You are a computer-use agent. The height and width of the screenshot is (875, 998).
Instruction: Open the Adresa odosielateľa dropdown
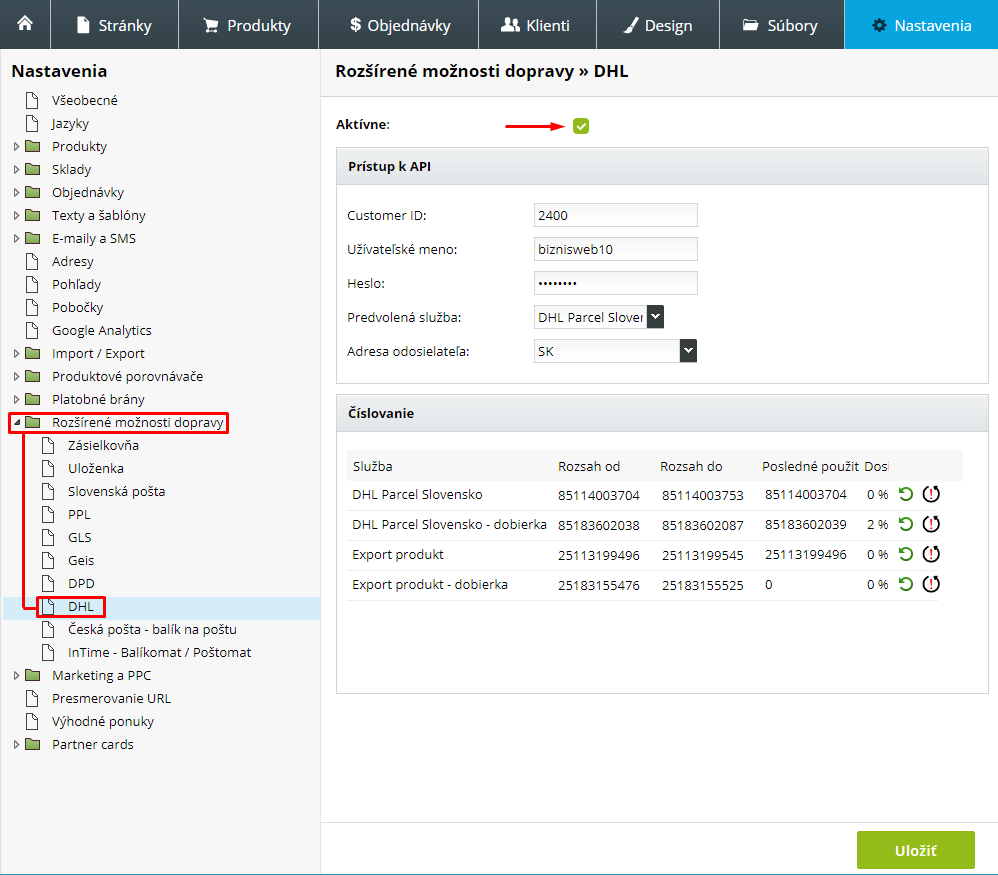tap(615, 351)
